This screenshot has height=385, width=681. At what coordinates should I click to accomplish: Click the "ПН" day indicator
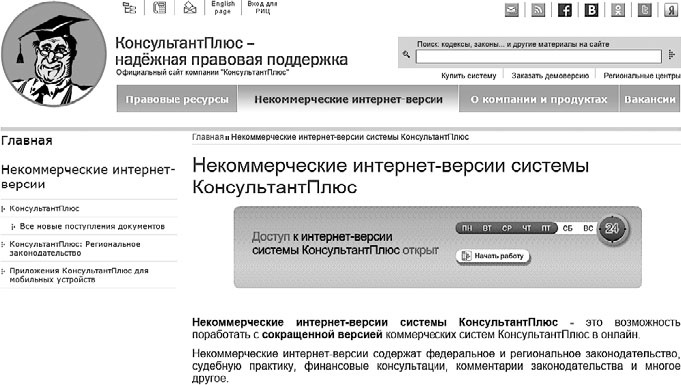(467, 228)
